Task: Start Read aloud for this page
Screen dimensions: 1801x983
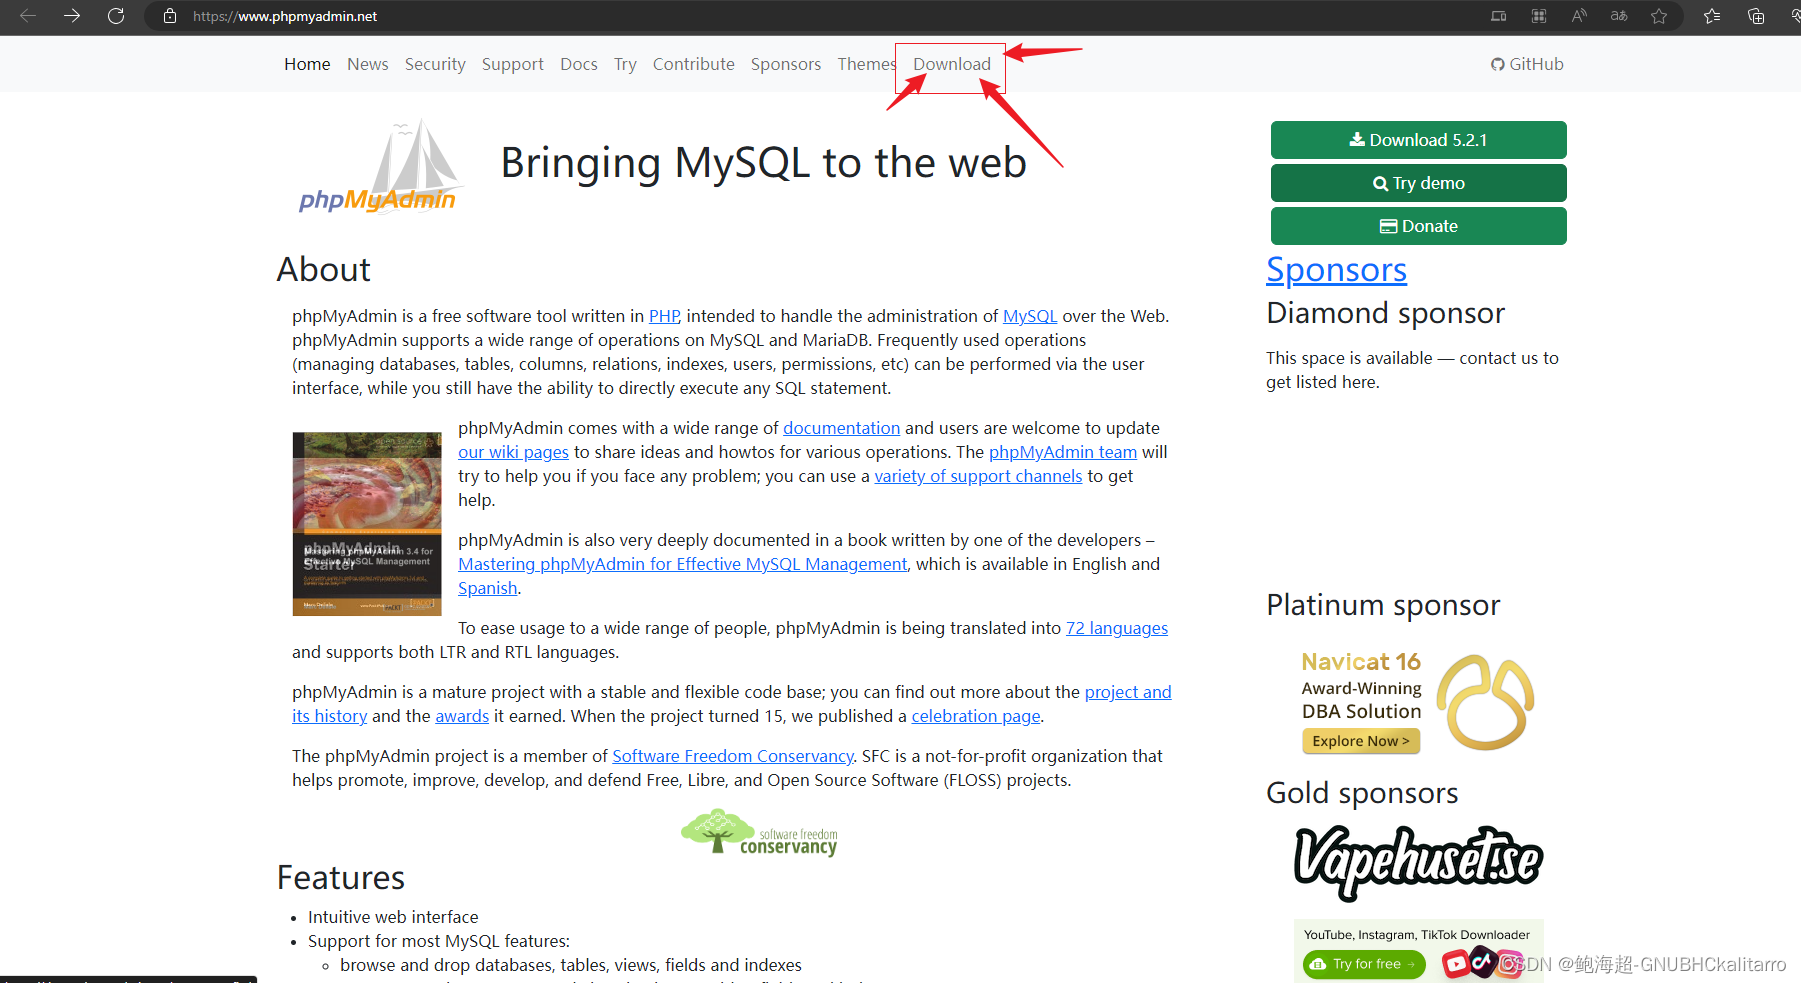Action: (x=1579, y=16)
